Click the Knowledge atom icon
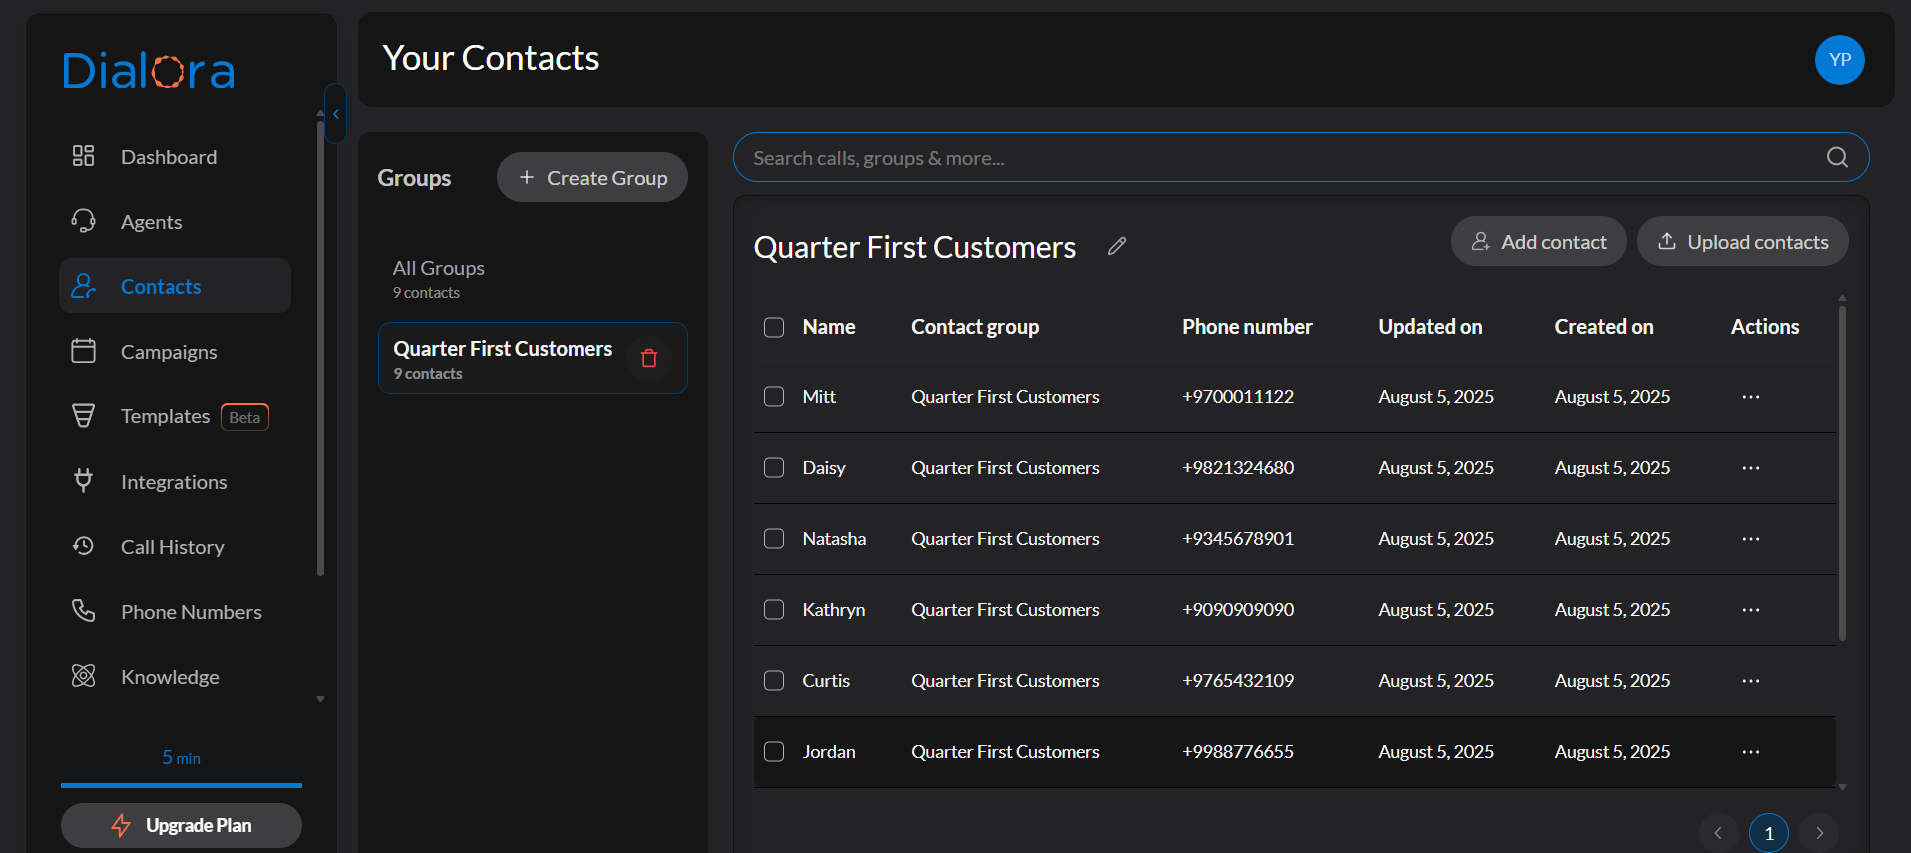Image resolution: width=1911 pixels, height=853 pixels. [x=84, y=676]
